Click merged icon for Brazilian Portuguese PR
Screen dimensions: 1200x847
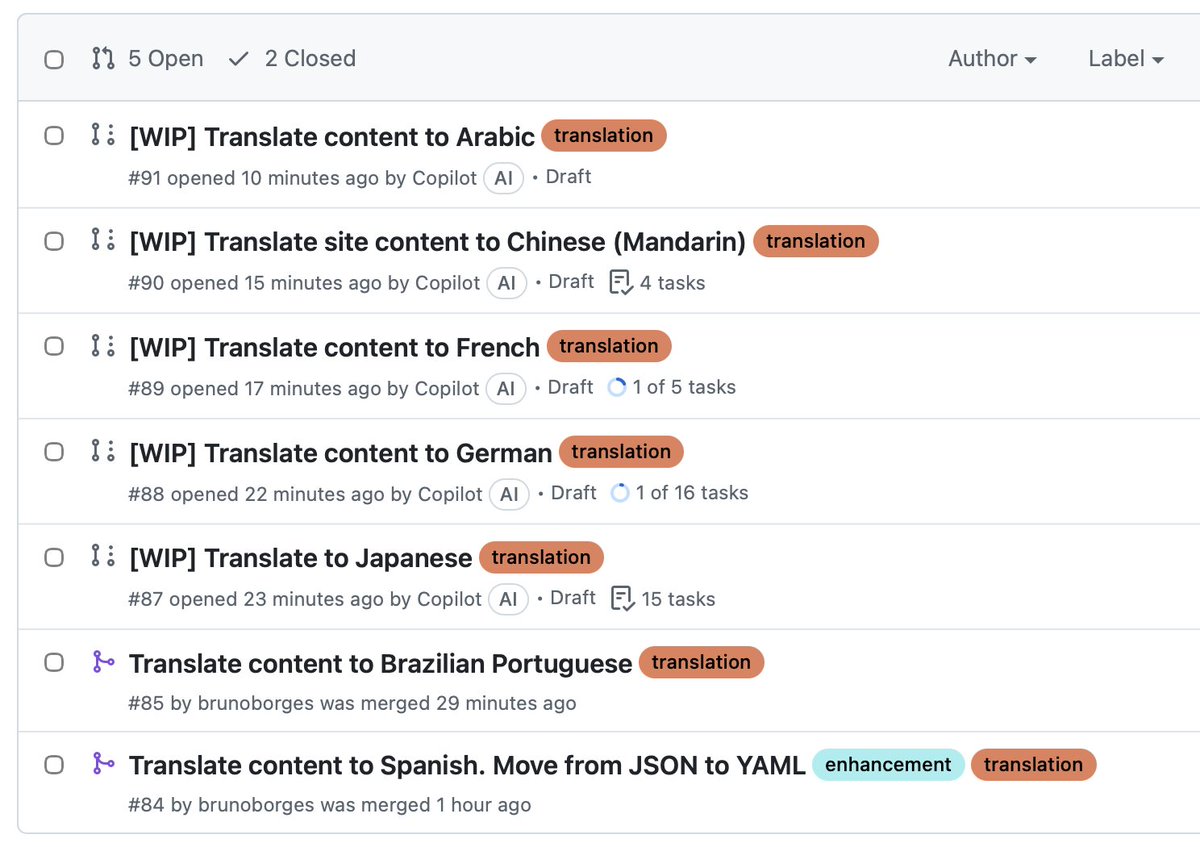(x=103, y=662)
